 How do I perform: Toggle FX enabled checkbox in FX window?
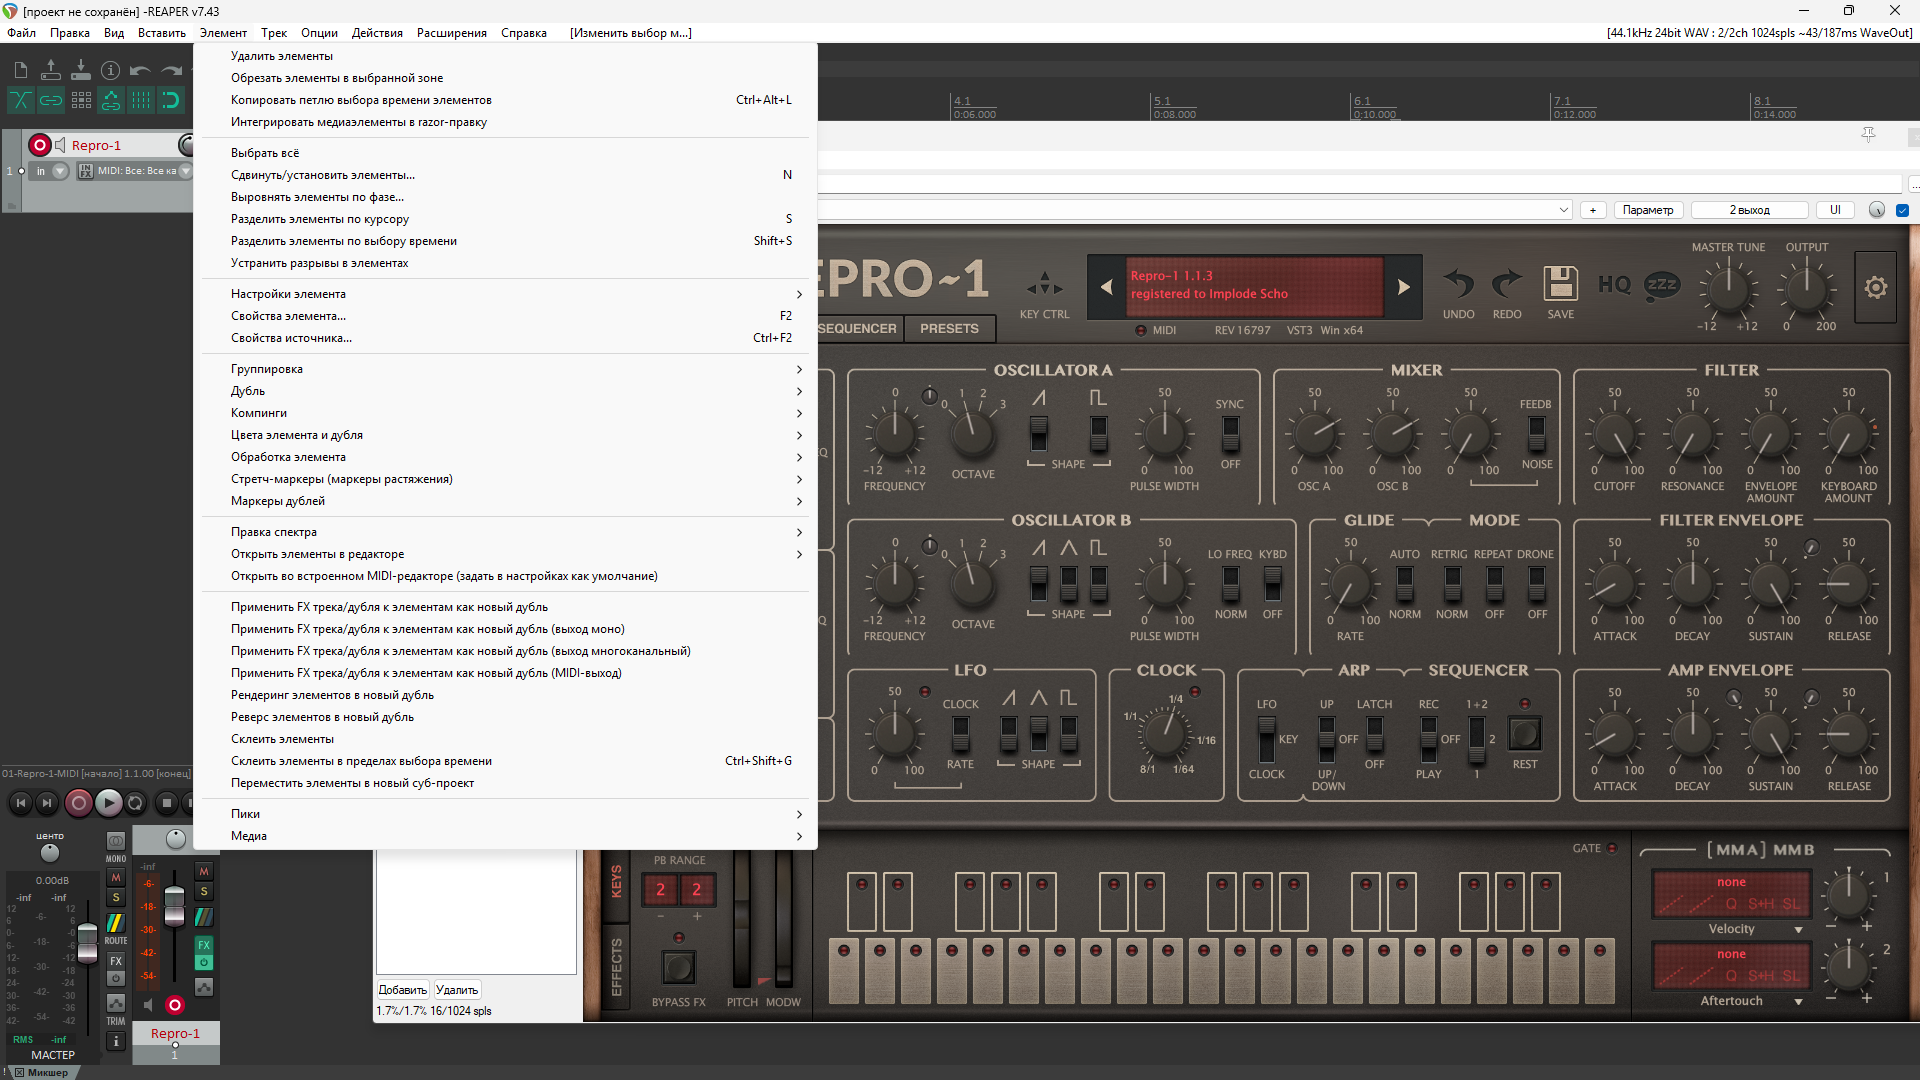[x=1903, y=210]
